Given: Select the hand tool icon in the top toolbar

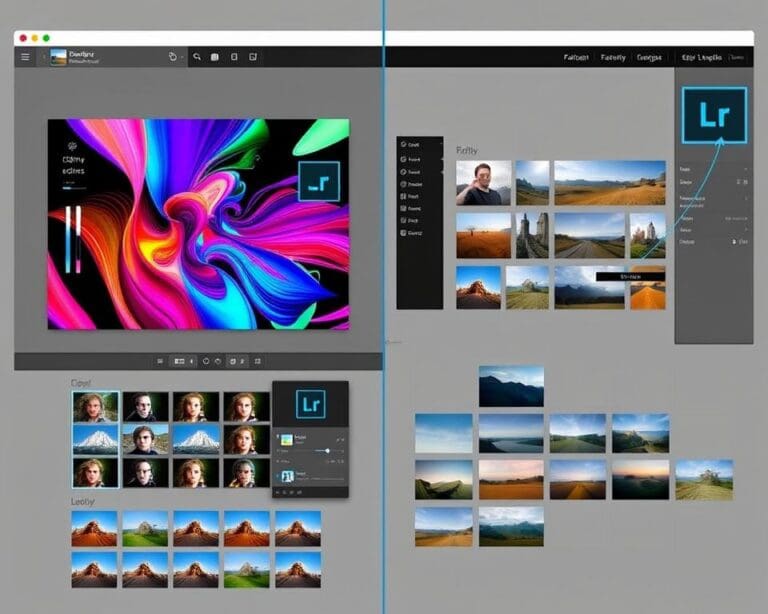Looking at the screenshot, I should click(172, 57).
